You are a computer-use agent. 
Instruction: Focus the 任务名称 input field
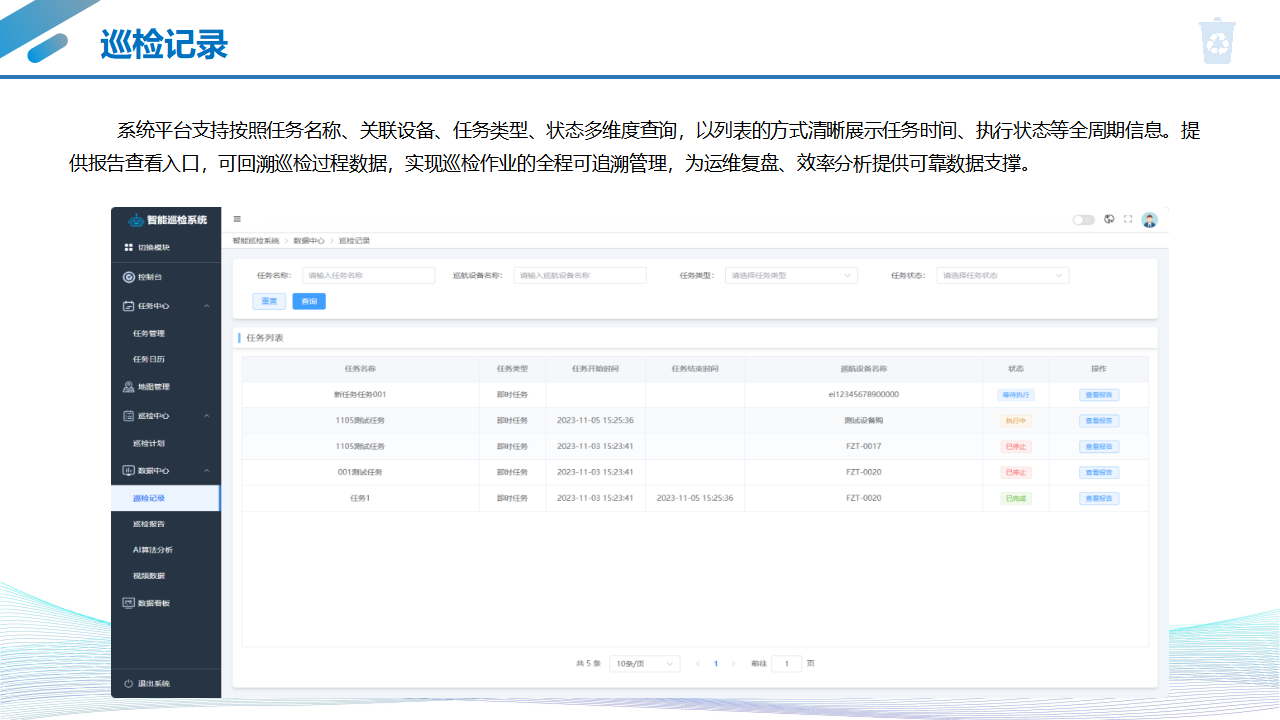click(x=369, y=275)
